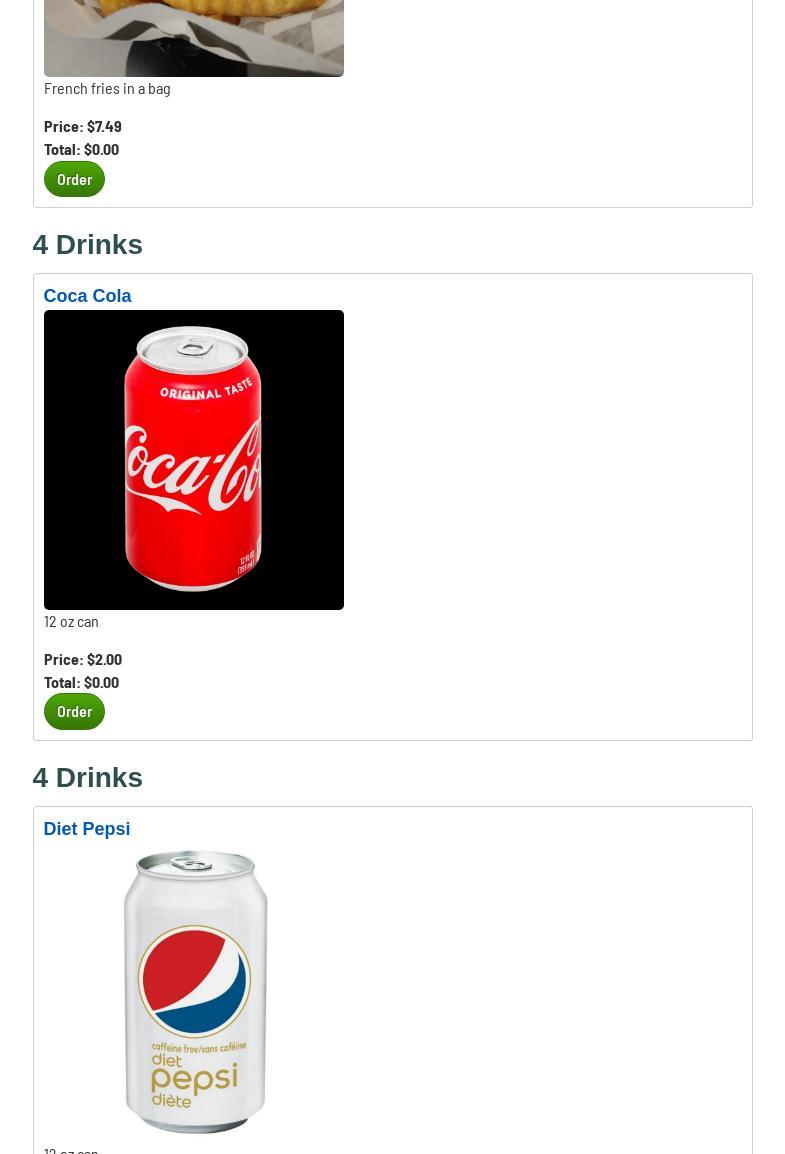Open the Coca Cola product link
This screenshot has width=785, height=1154.
click(x=87, y=296)
